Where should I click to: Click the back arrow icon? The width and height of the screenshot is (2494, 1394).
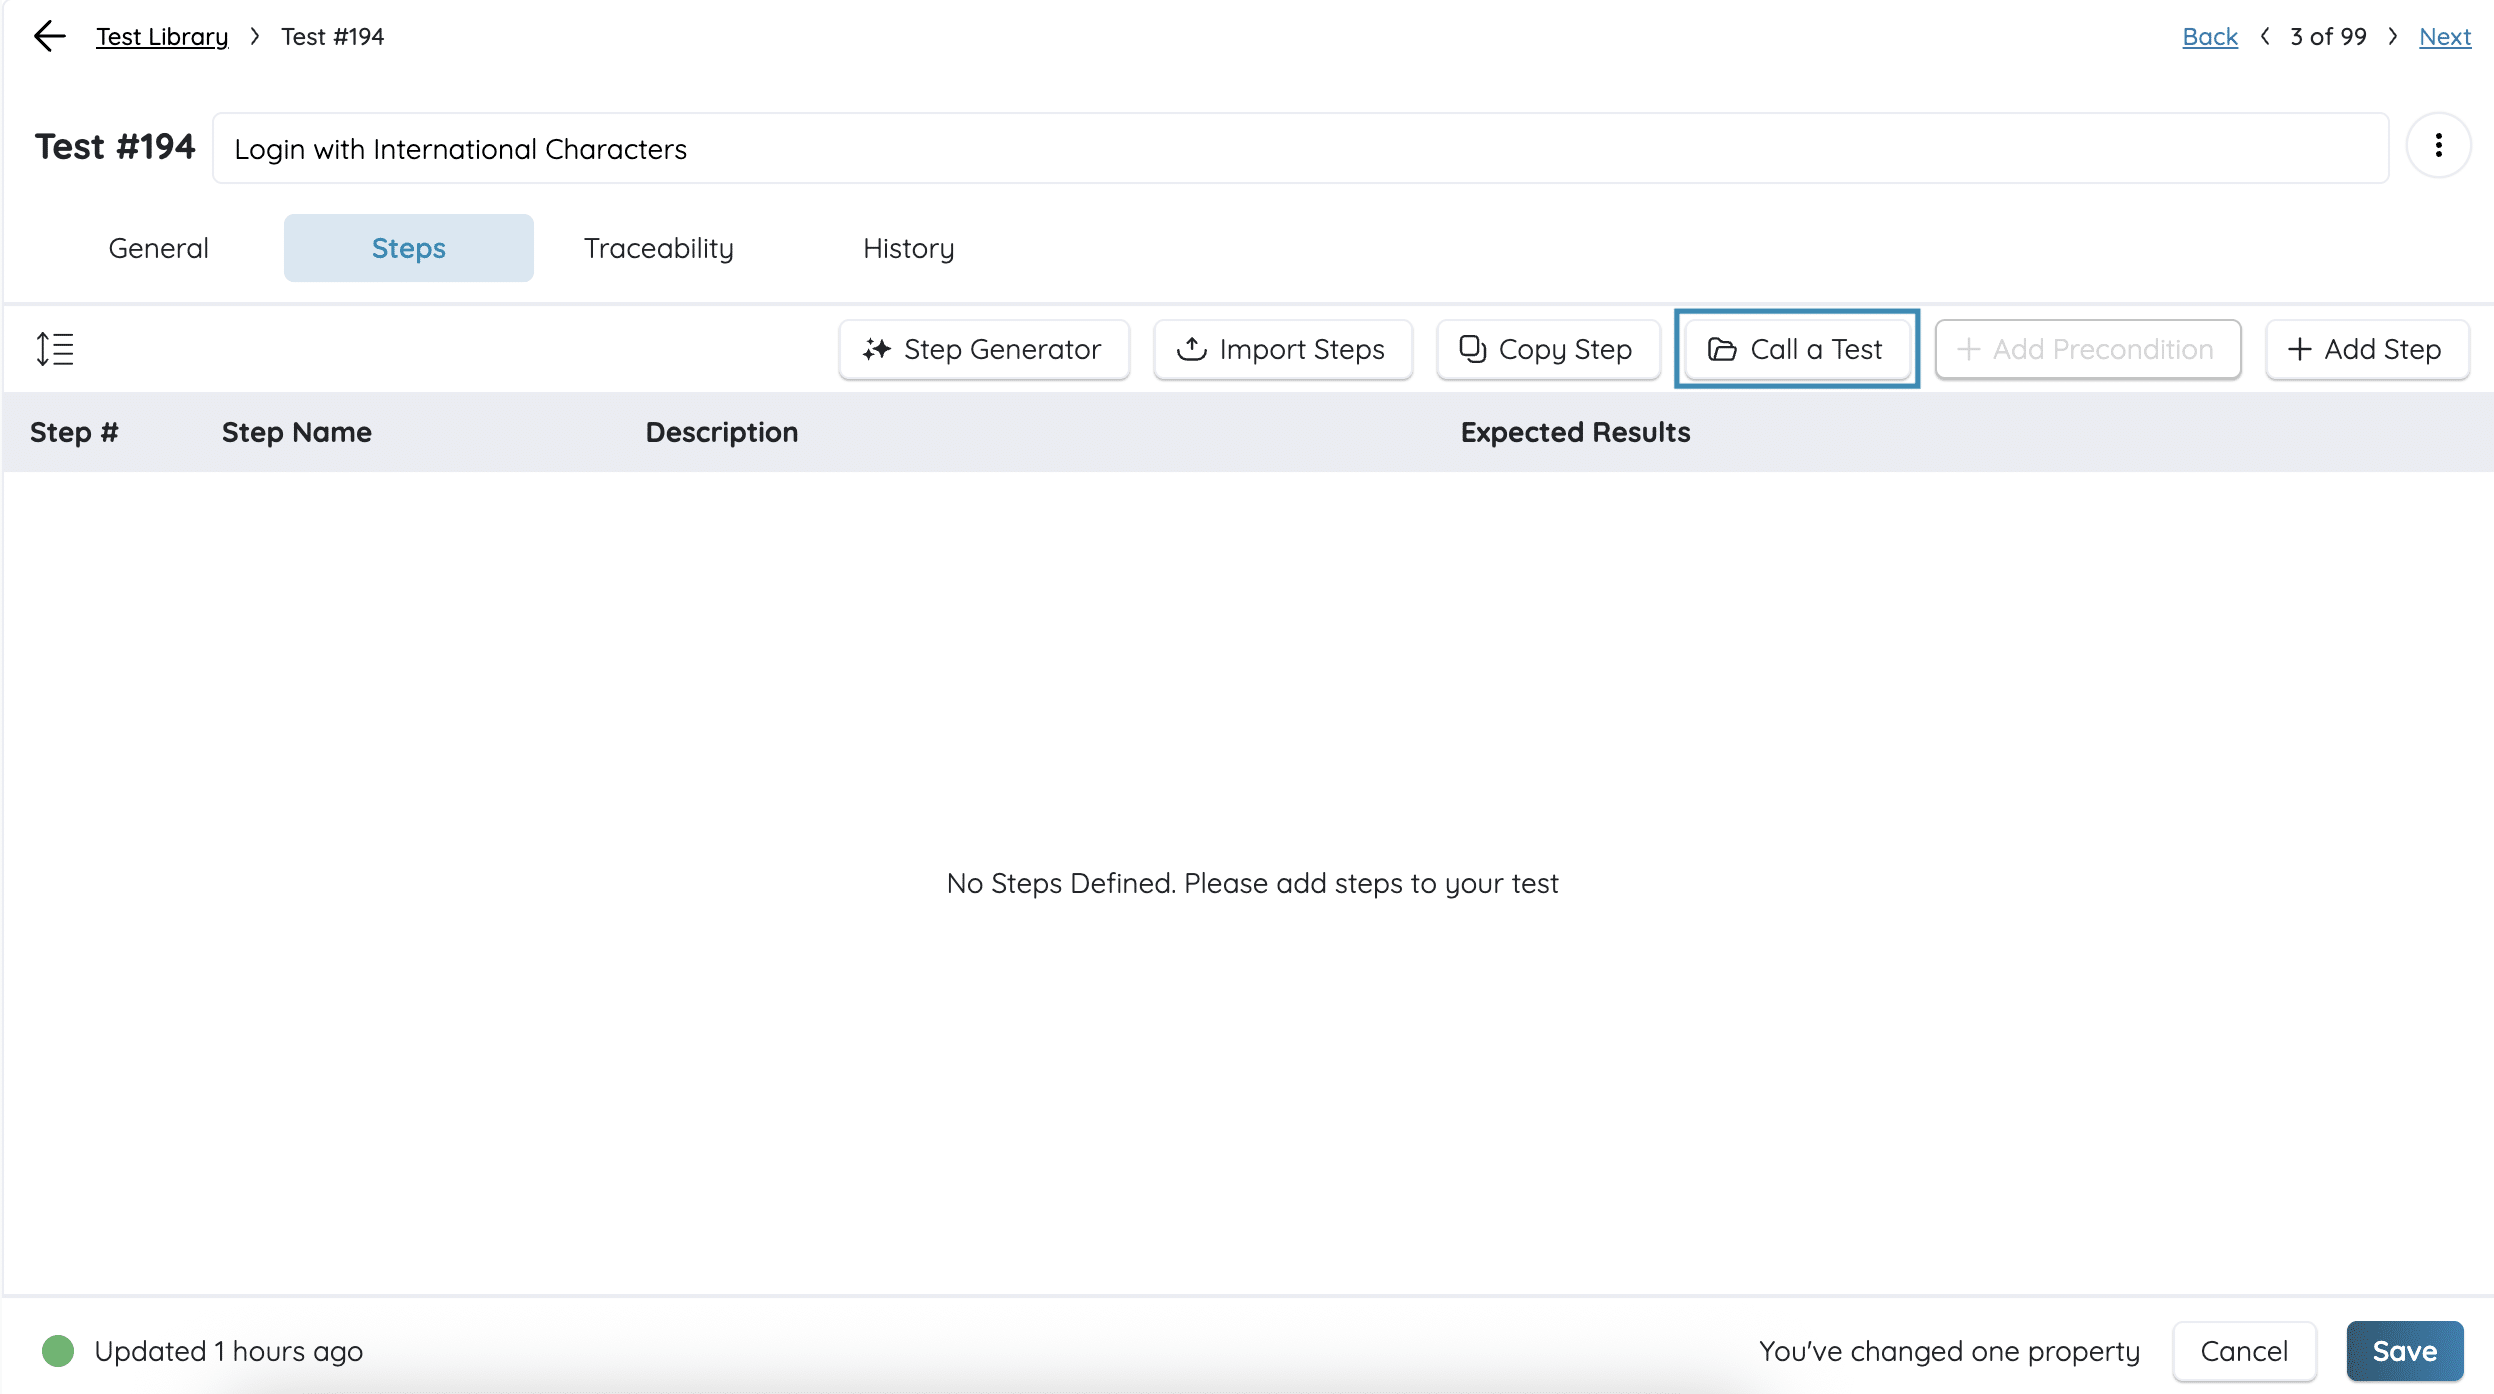(49, 37)
